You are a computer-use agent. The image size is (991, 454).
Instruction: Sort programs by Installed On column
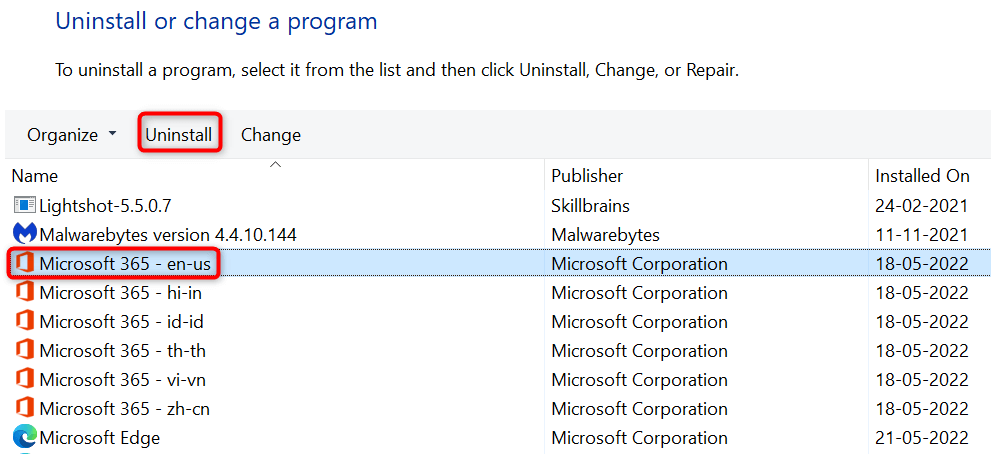[922, 176]
